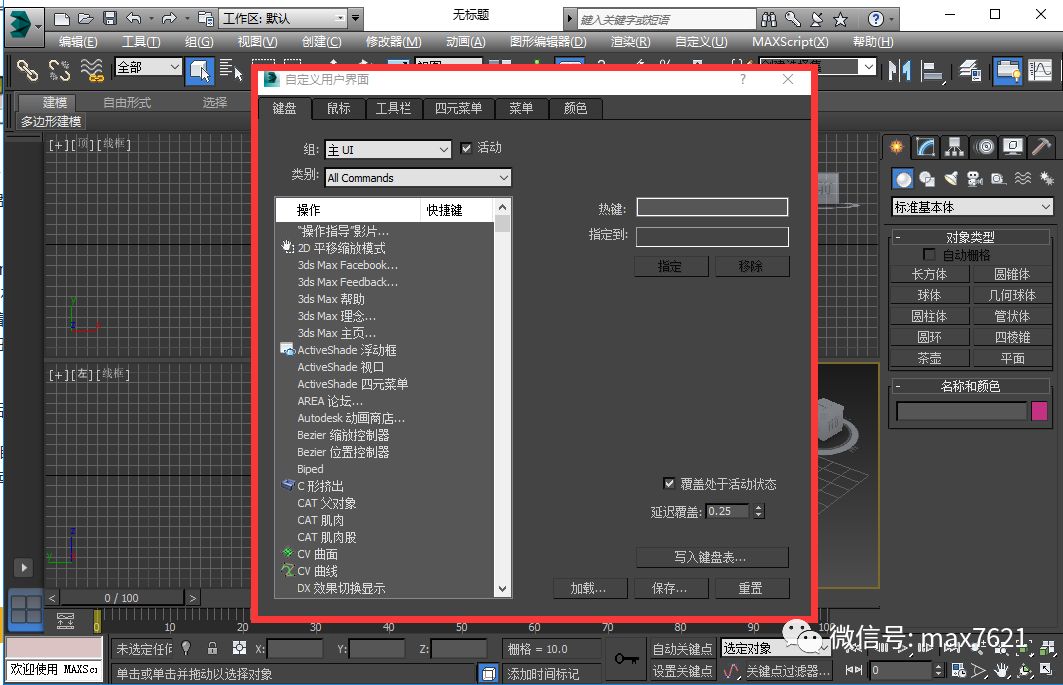Click the 指定 assign button

click(x=670, y=267)
